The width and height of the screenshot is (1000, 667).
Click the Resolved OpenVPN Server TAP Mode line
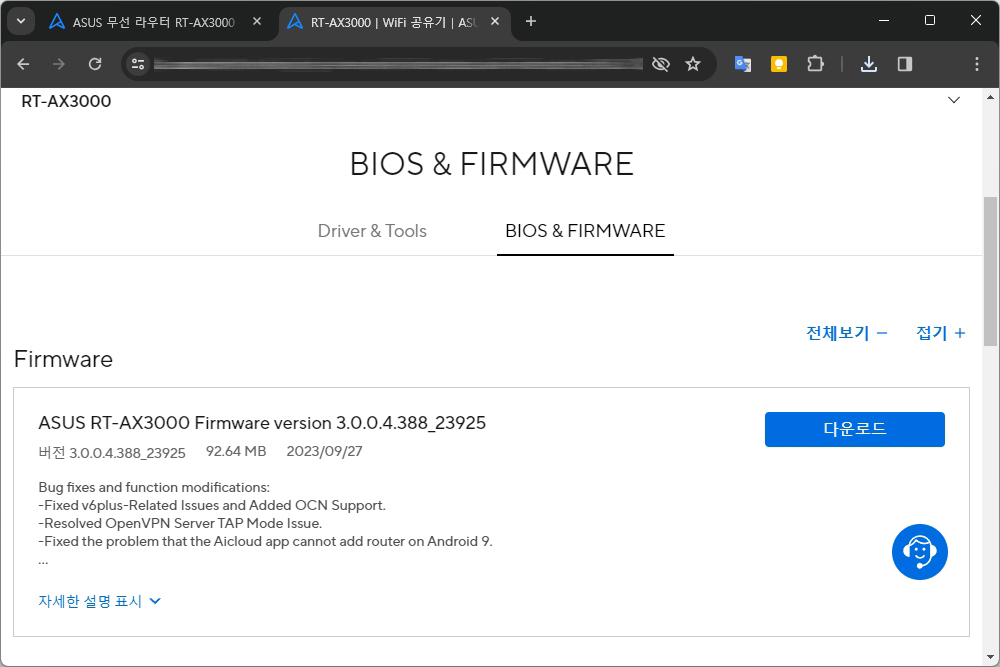click(x=180, y=524)
